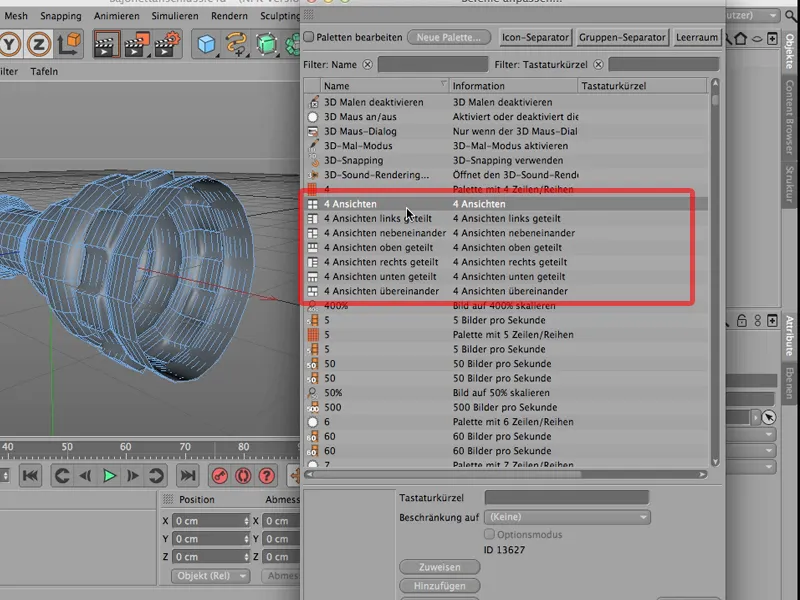Click the X position 0 cm field
Screen dimensions: 800x600
(210, 521)
